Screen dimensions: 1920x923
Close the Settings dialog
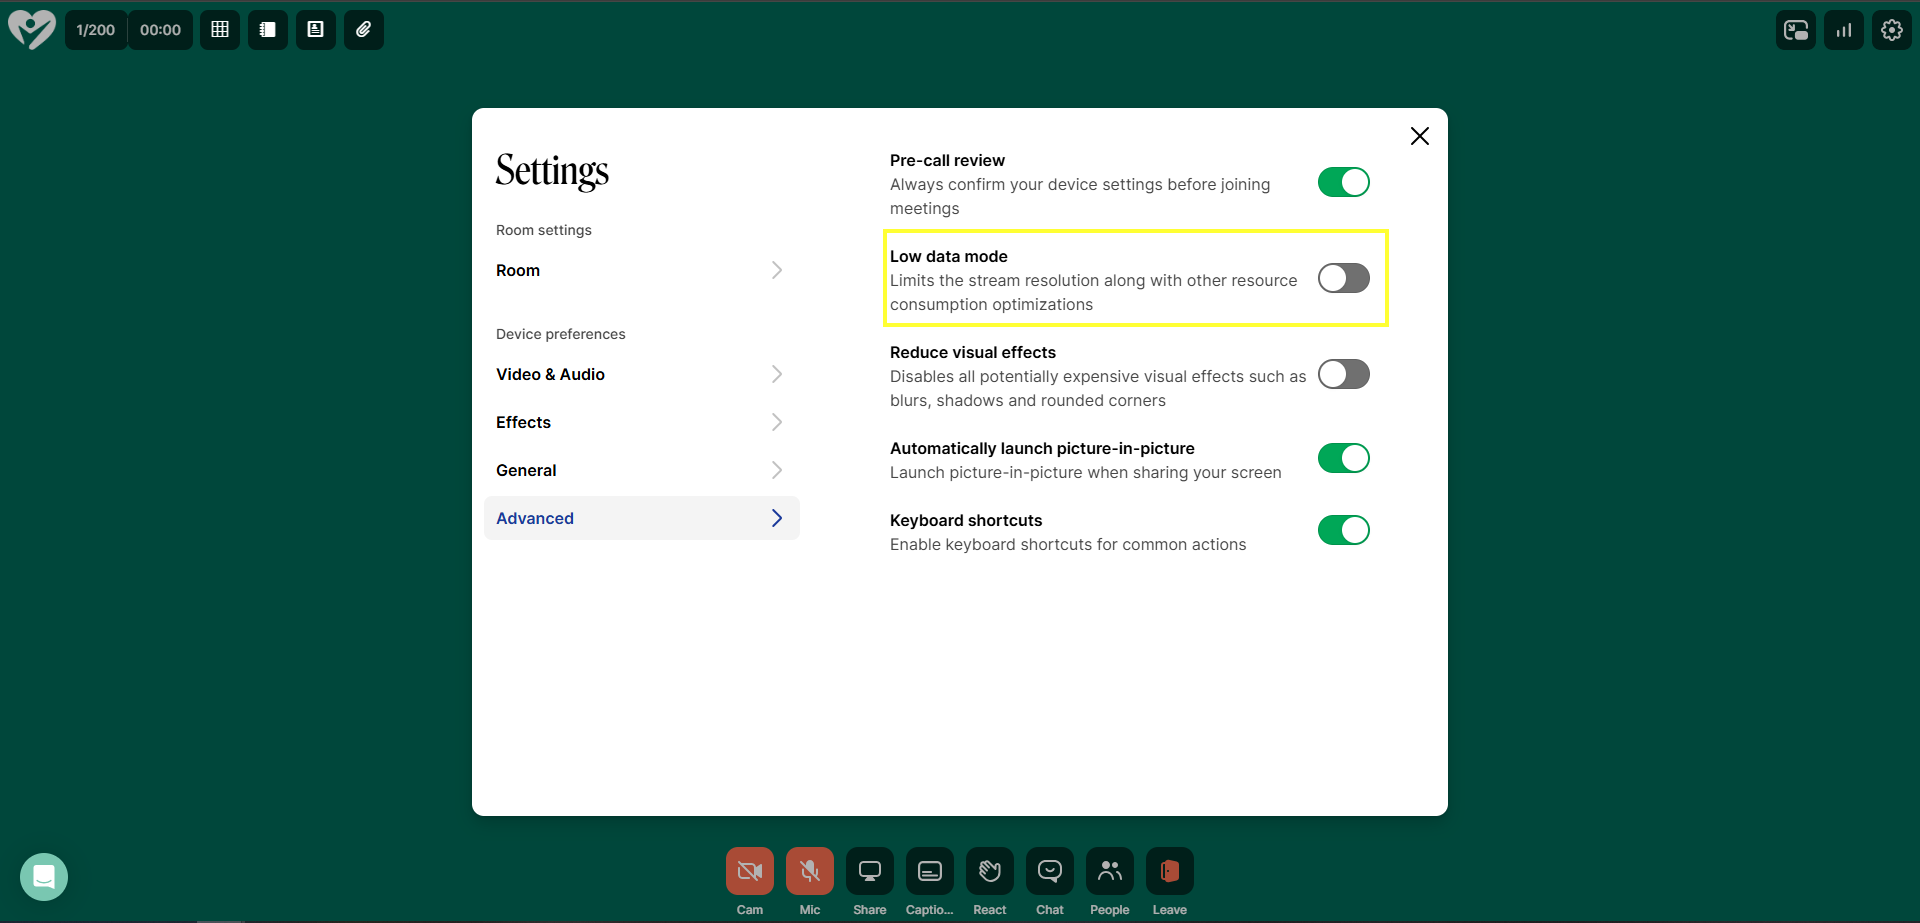(x=1420, y=136)
